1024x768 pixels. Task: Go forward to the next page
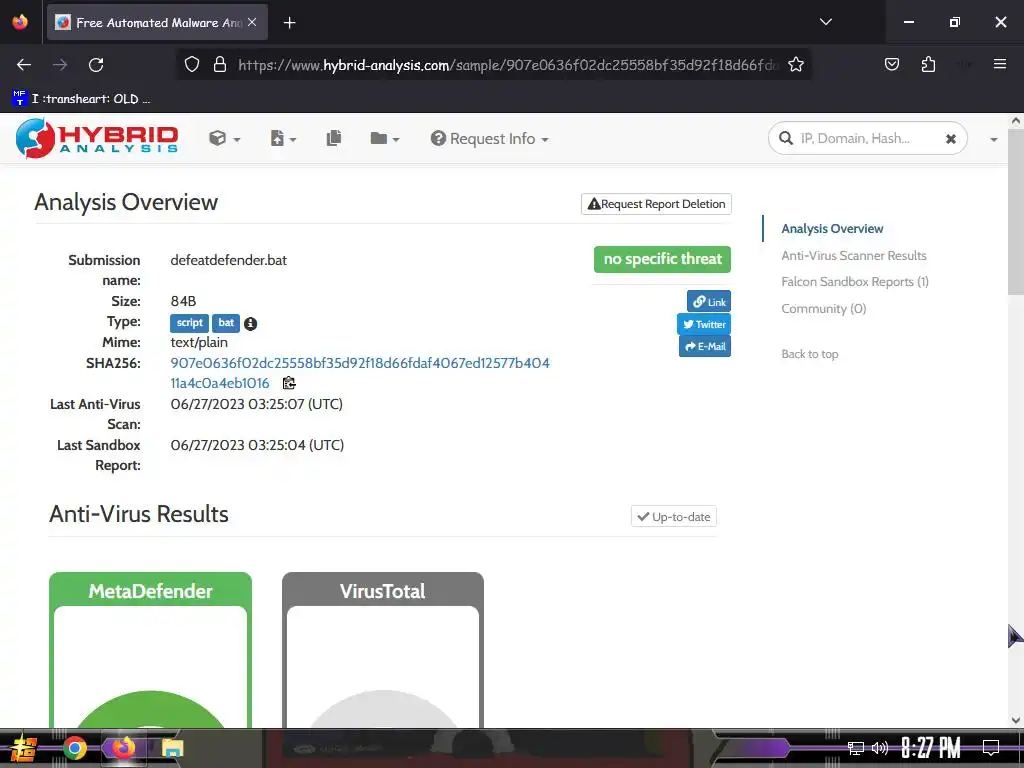click(60, 65)
